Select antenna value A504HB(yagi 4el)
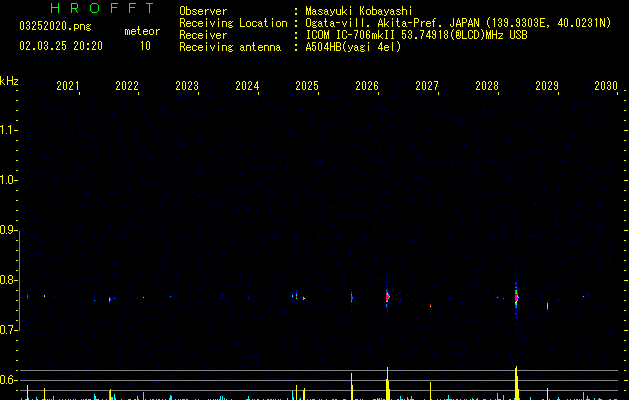 353,47
